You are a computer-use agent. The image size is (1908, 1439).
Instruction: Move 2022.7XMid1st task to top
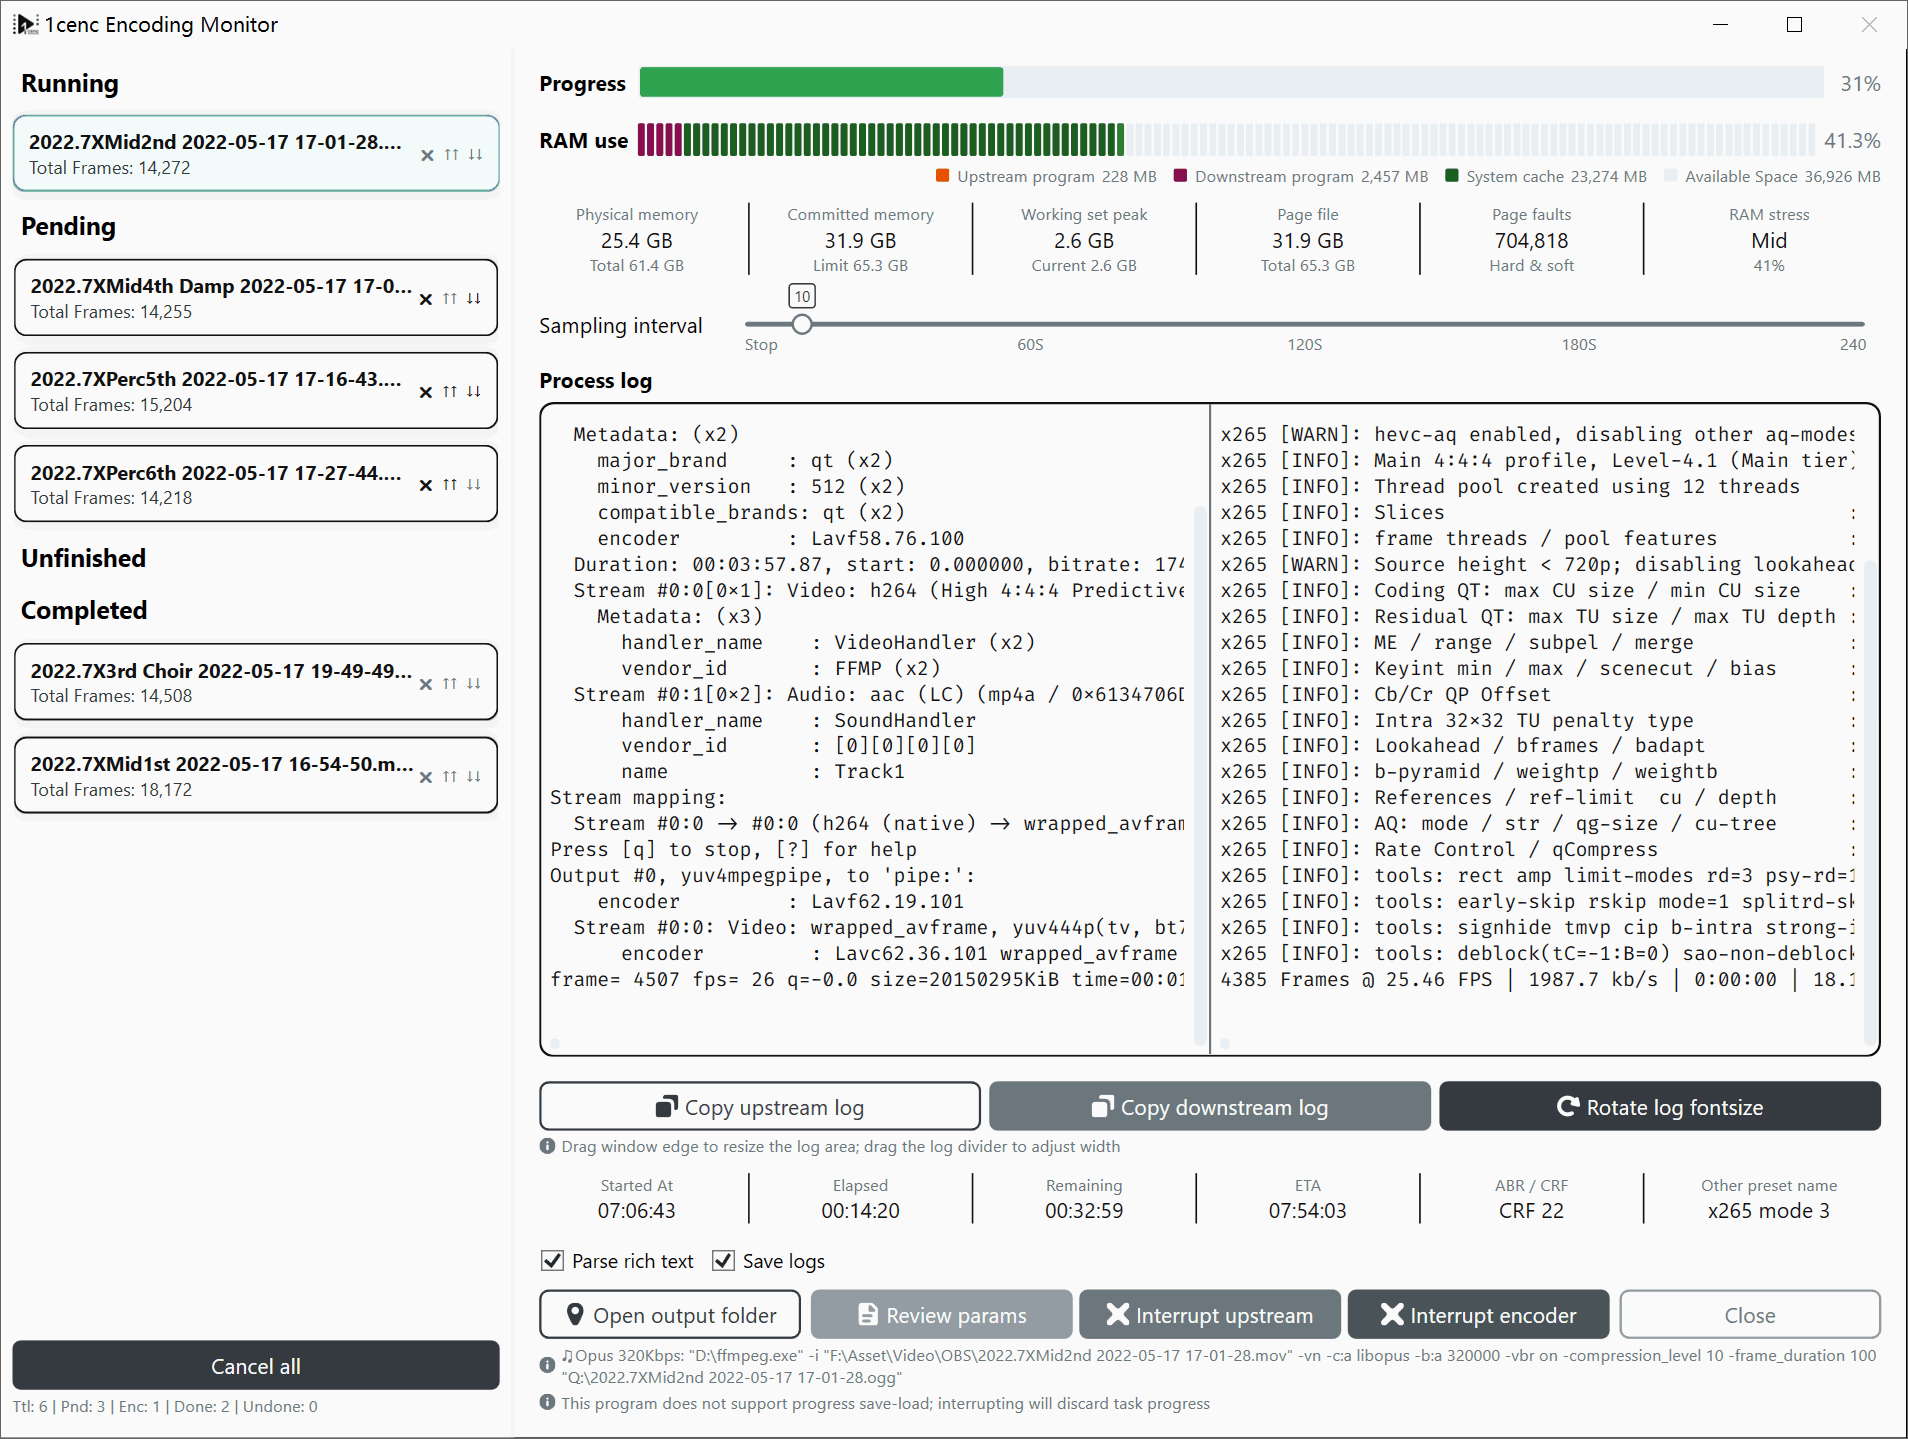click(450, 777)
